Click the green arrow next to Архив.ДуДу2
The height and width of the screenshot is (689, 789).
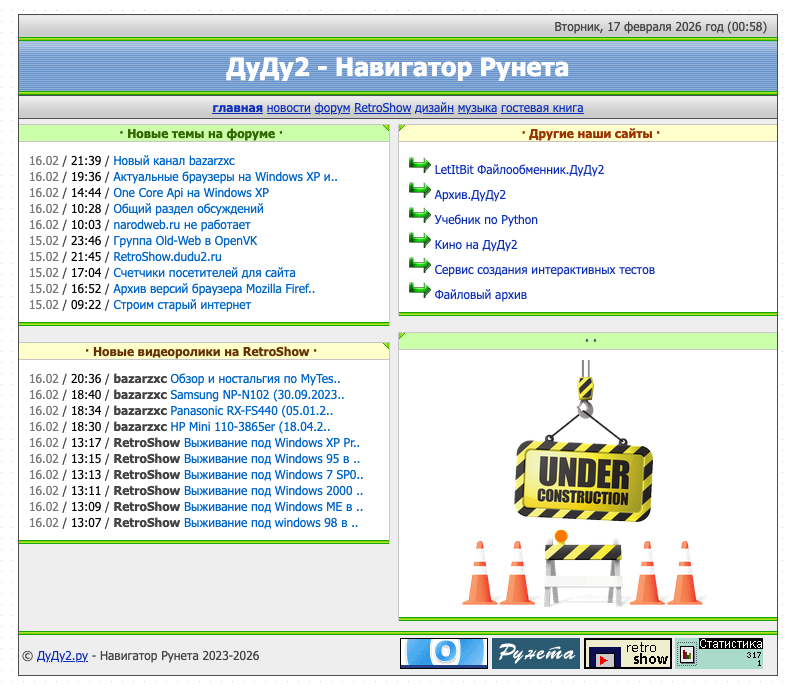(419, 190)
